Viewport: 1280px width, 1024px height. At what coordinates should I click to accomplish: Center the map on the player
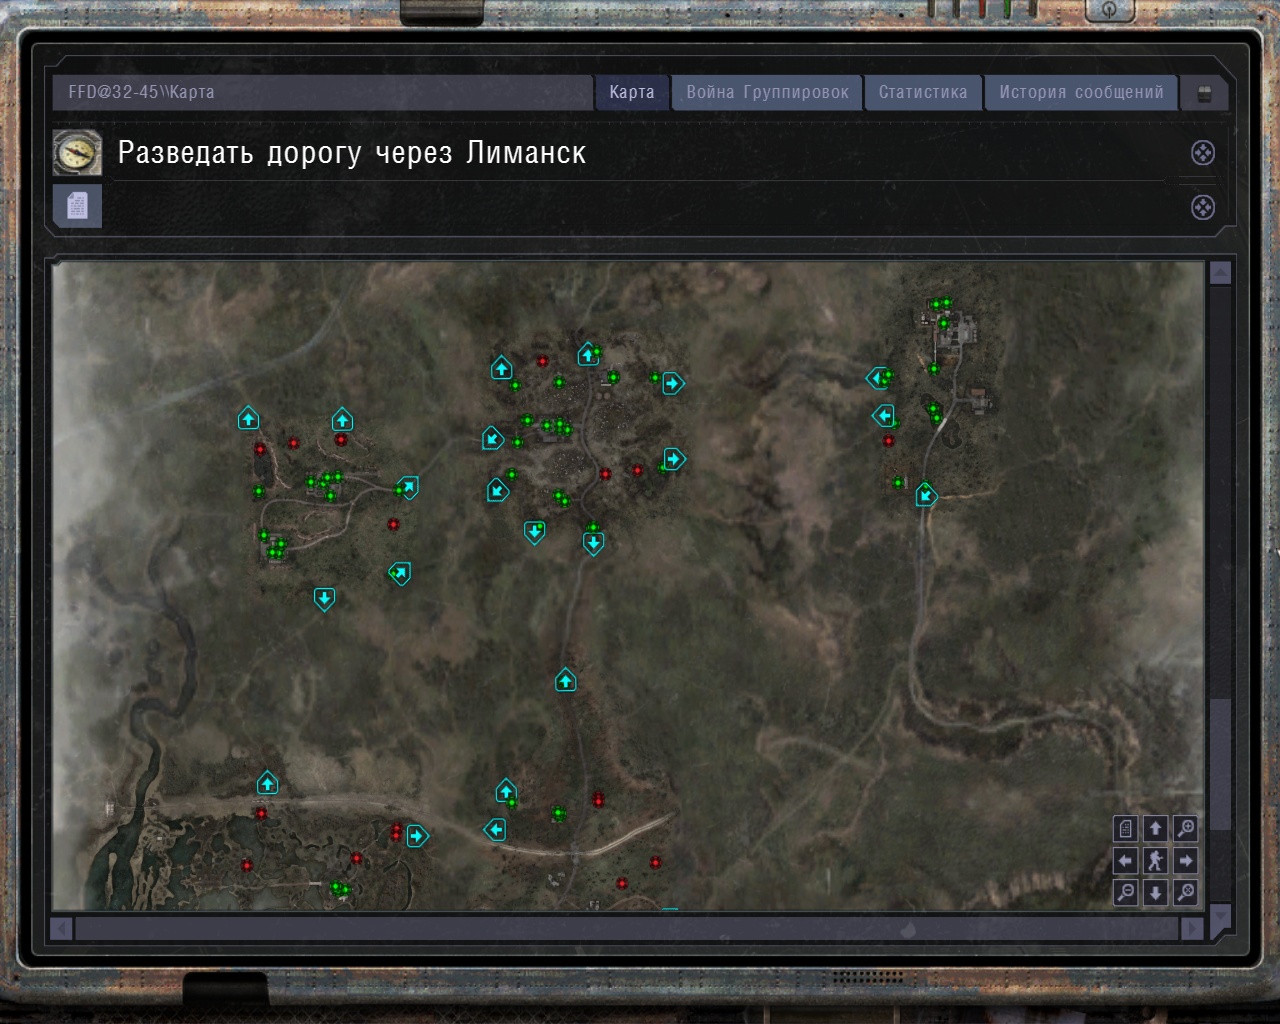tap(1155, 860)
